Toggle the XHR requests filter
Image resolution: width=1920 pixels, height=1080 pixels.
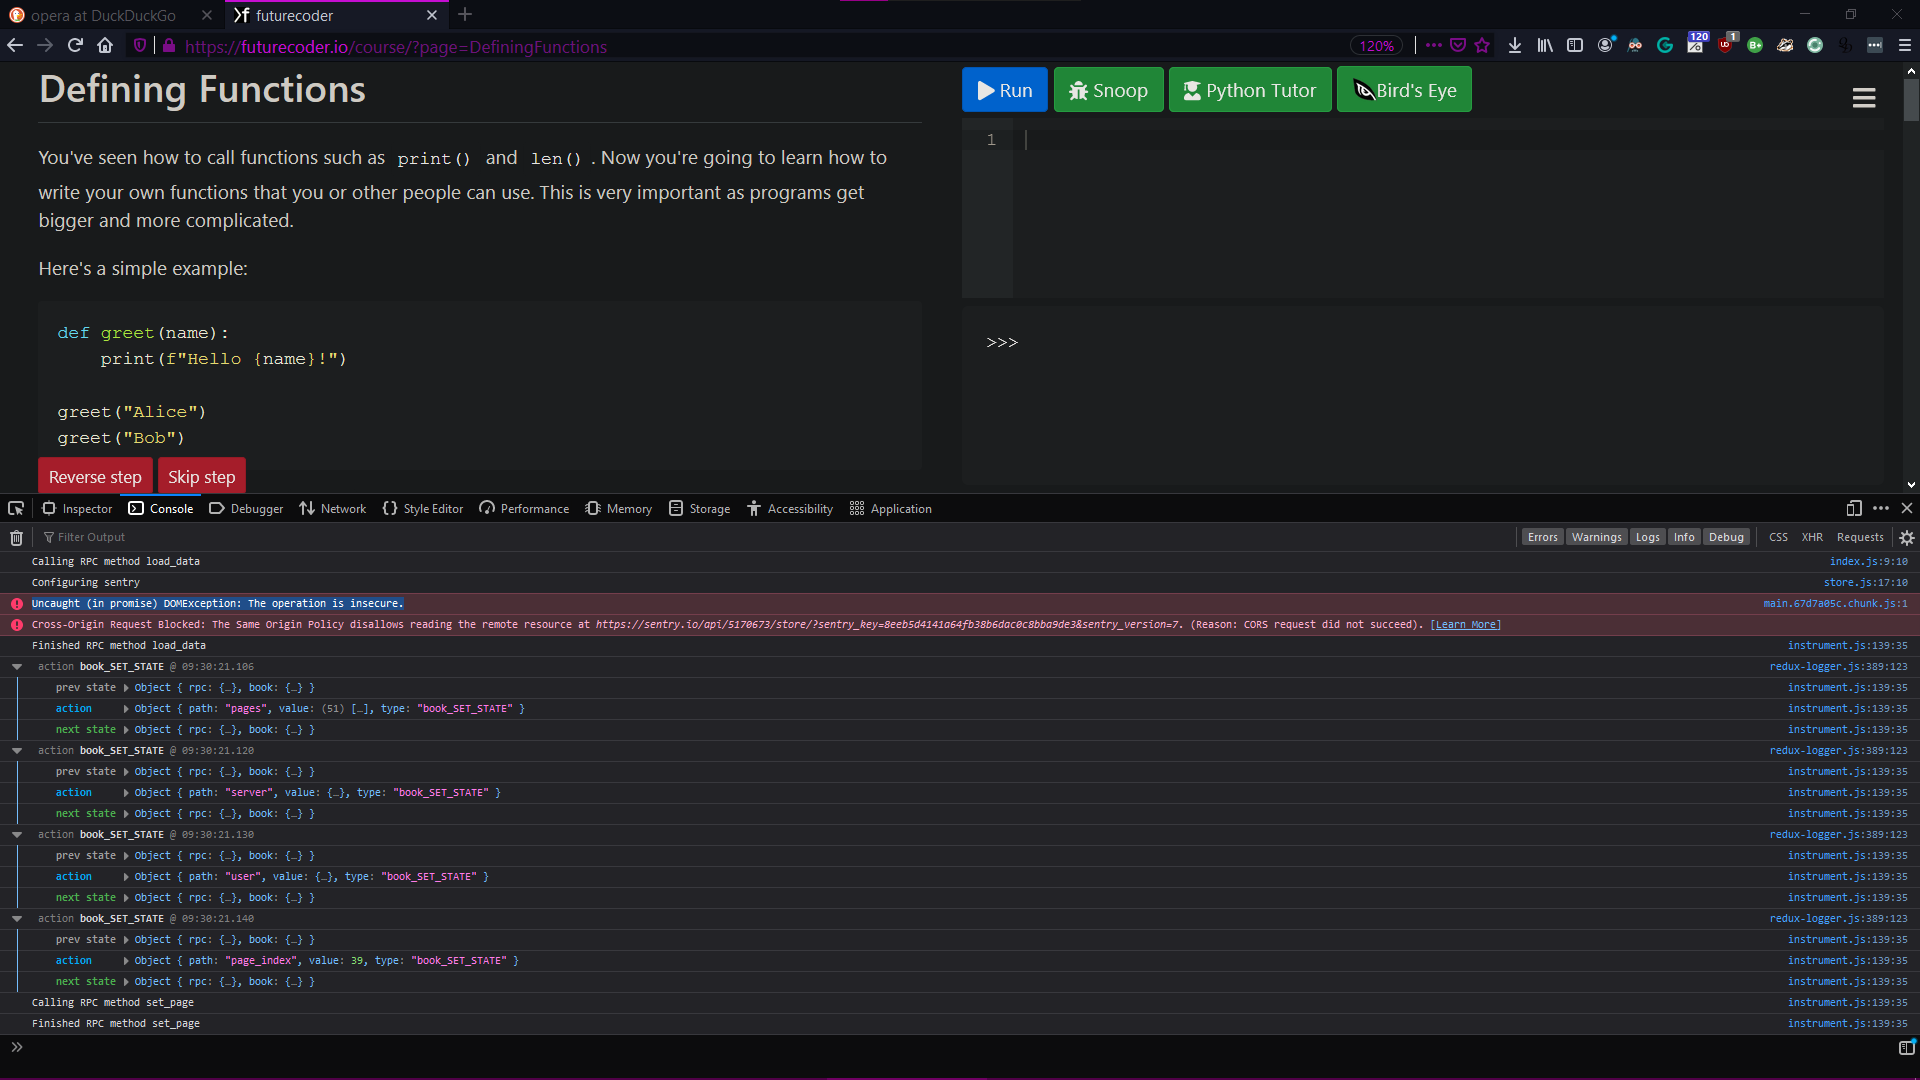tap(1811, 537)
